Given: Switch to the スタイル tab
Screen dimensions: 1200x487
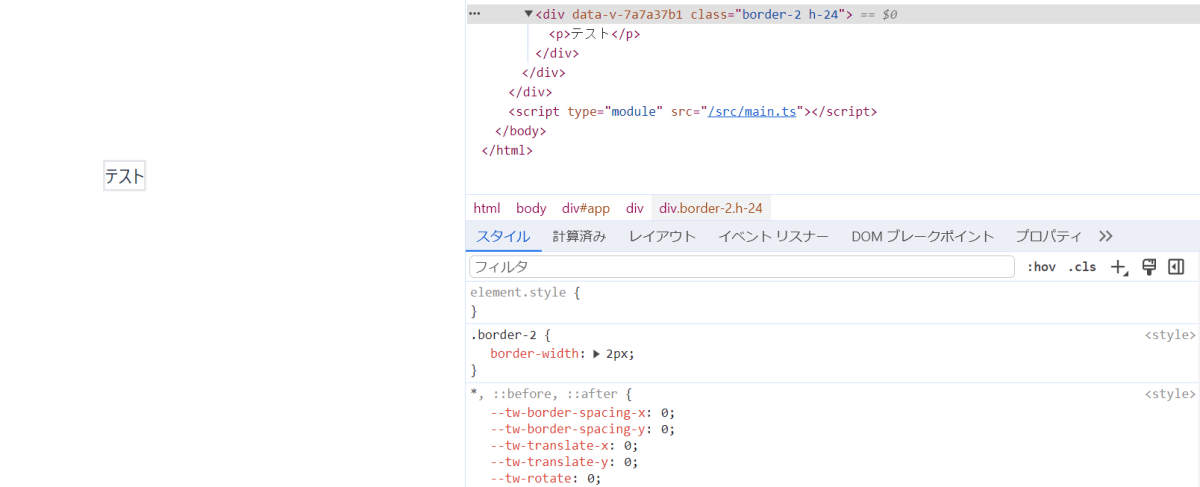Looking at the screenshot, I should tap(503, 236).
